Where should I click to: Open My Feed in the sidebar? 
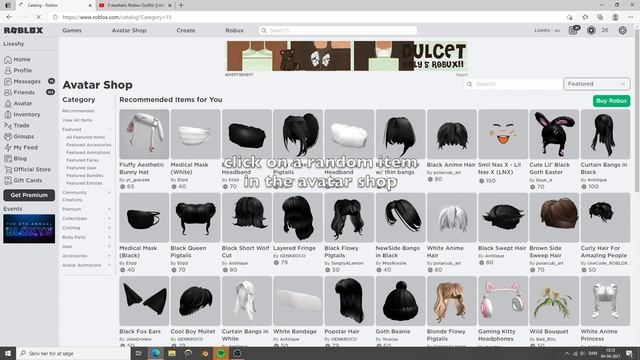[x=21, y=148]
